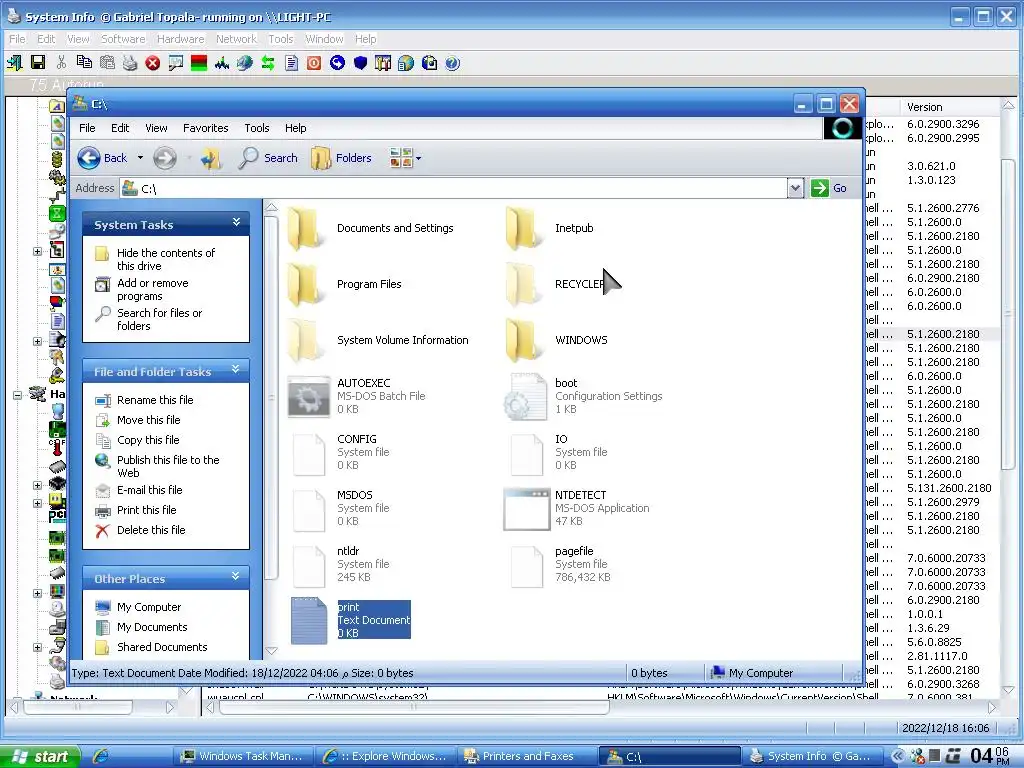The image size is (1024, 768).
Task: Click the blue circle return arrow icon
Action: point(337,63)
